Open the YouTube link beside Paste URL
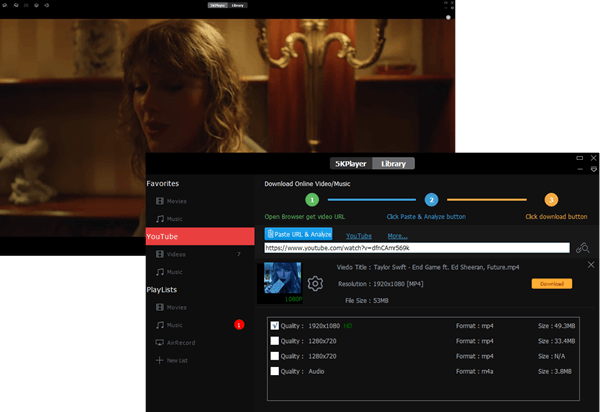 pos(359,236)
